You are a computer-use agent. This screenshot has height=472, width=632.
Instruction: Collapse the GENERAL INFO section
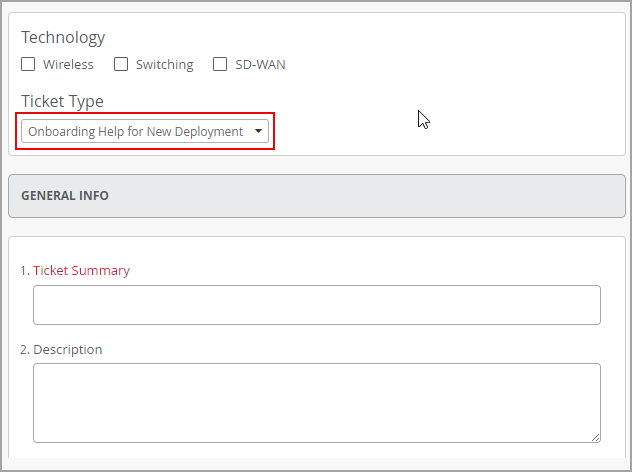point(316,196)
